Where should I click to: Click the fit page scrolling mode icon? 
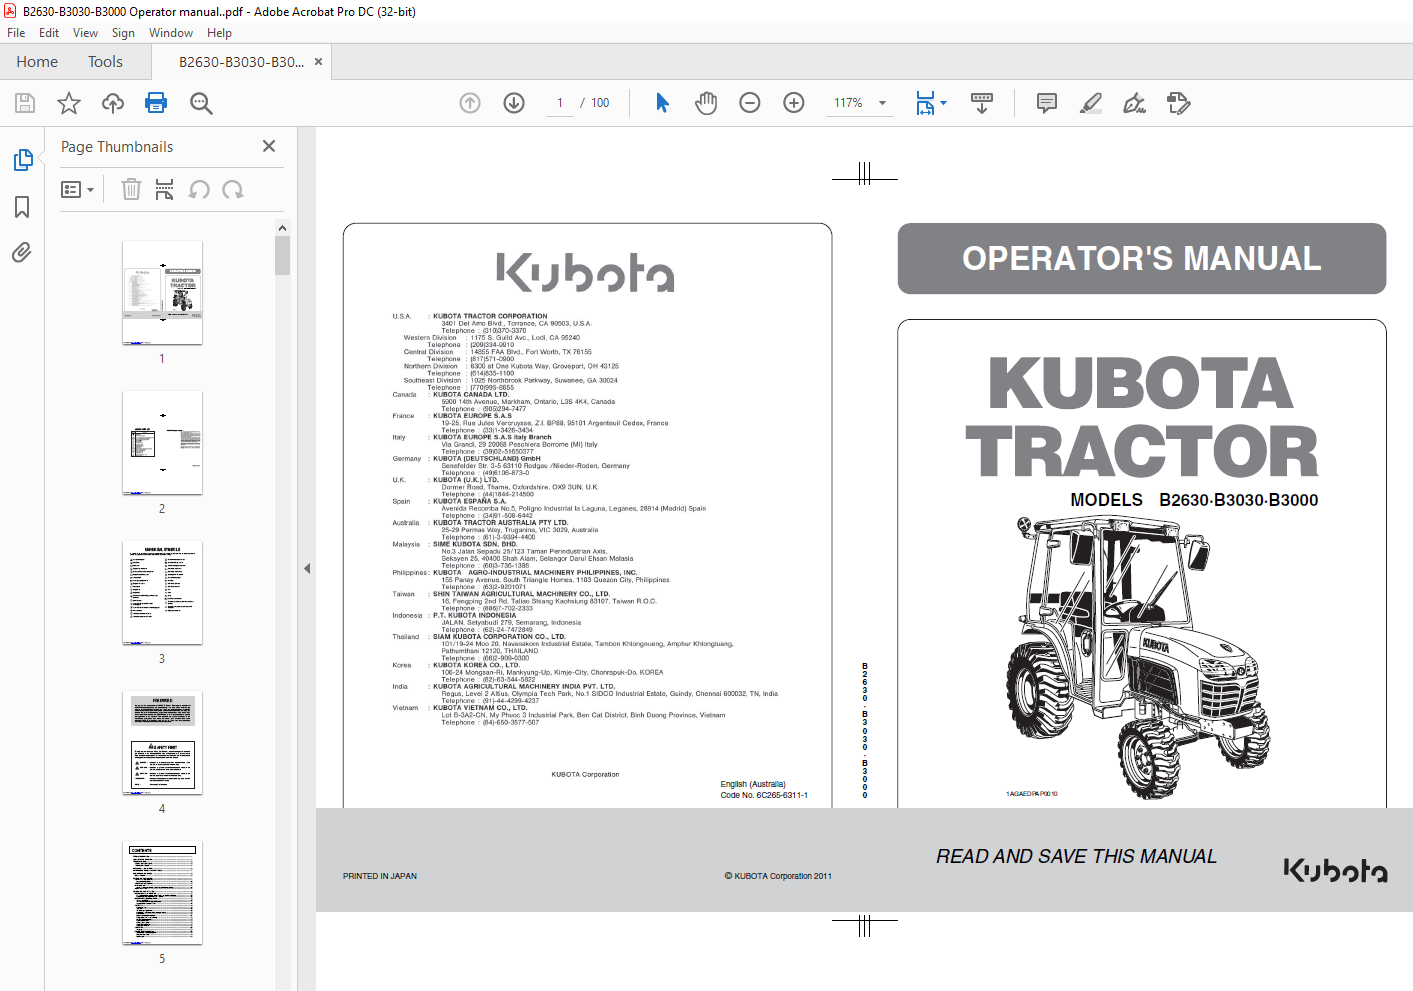point(925,103)
